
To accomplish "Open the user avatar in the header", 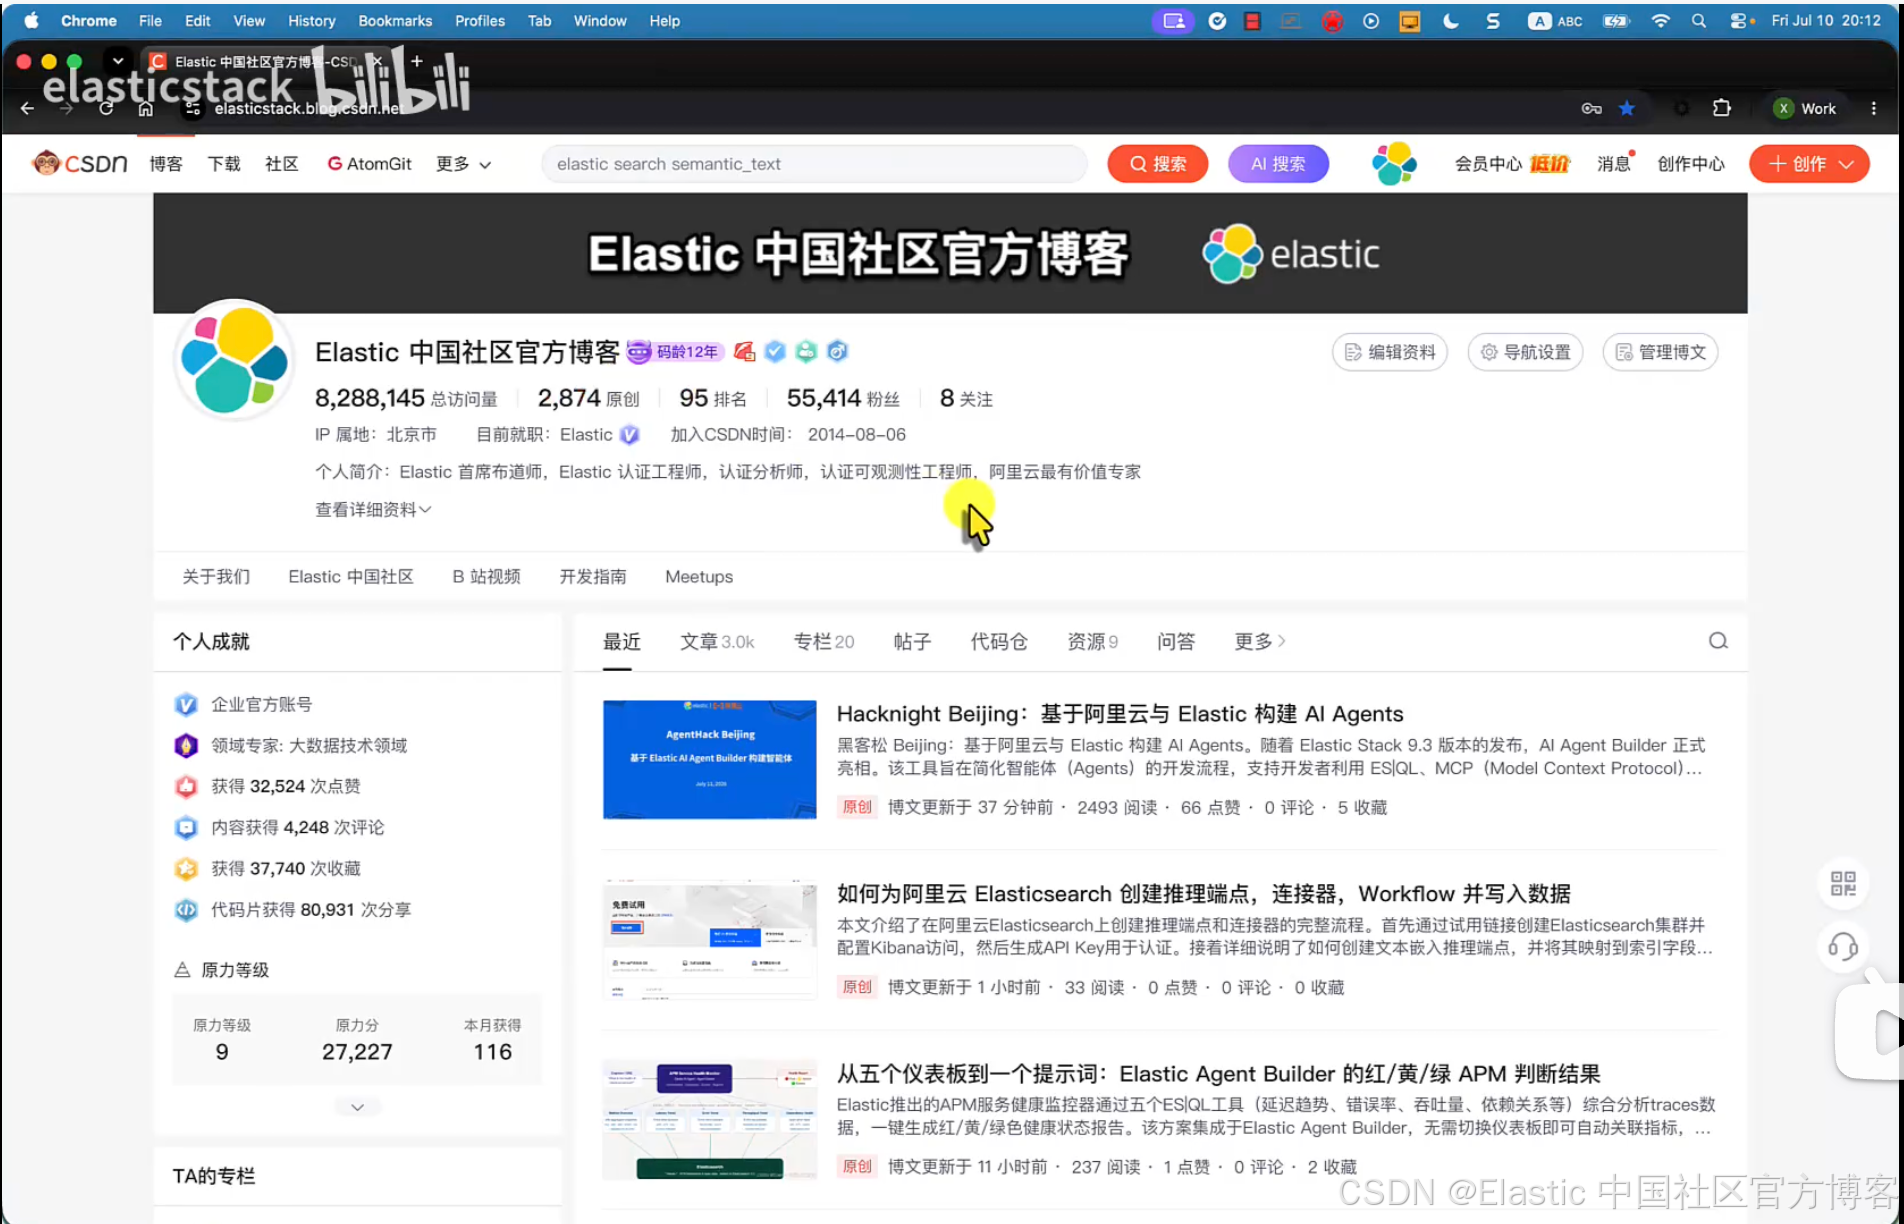I will pyautogui.click(x=1394, y=163).
